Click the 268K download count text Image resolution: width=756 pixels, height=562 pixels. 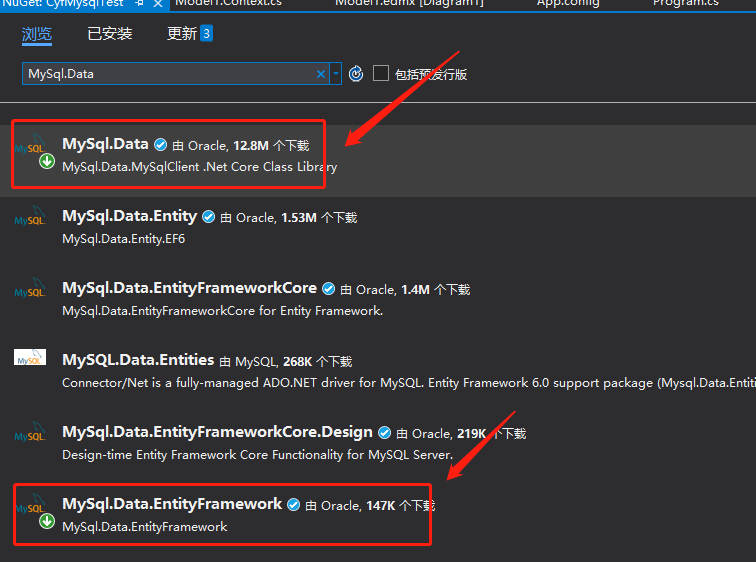(297, 361)
